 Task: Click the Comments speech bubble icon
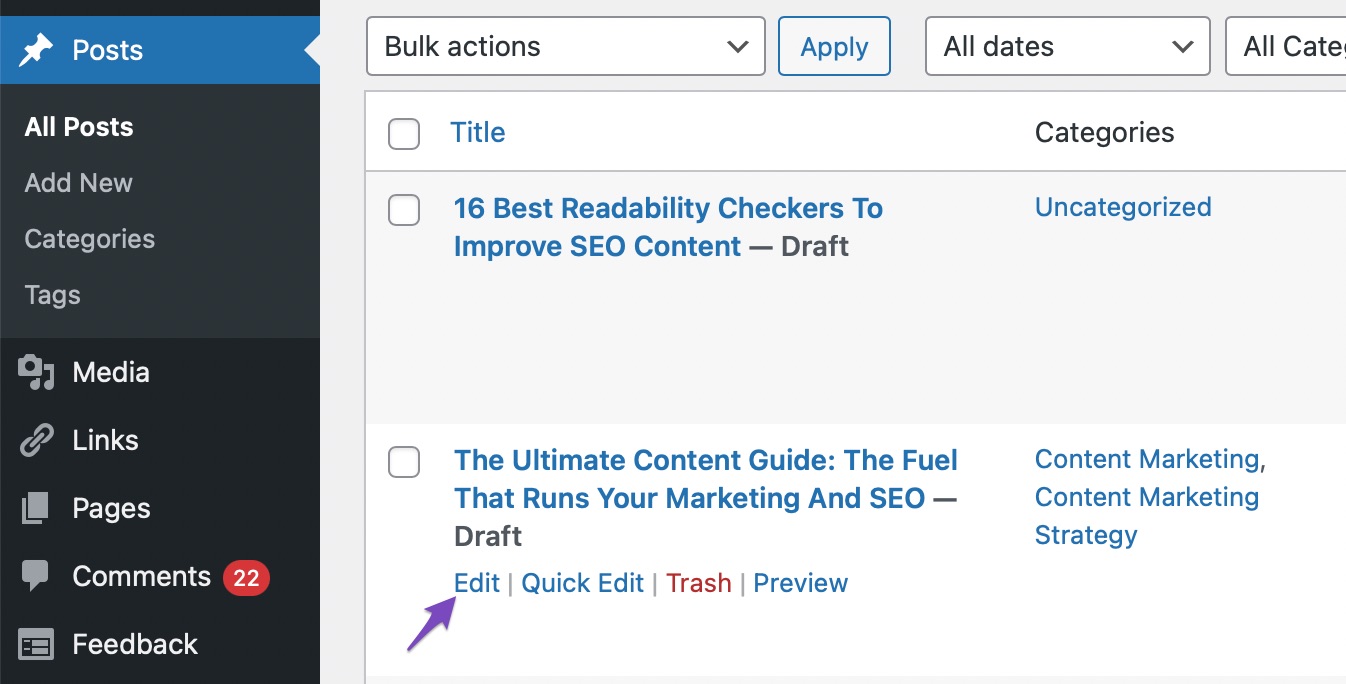(x=36, y=576)
